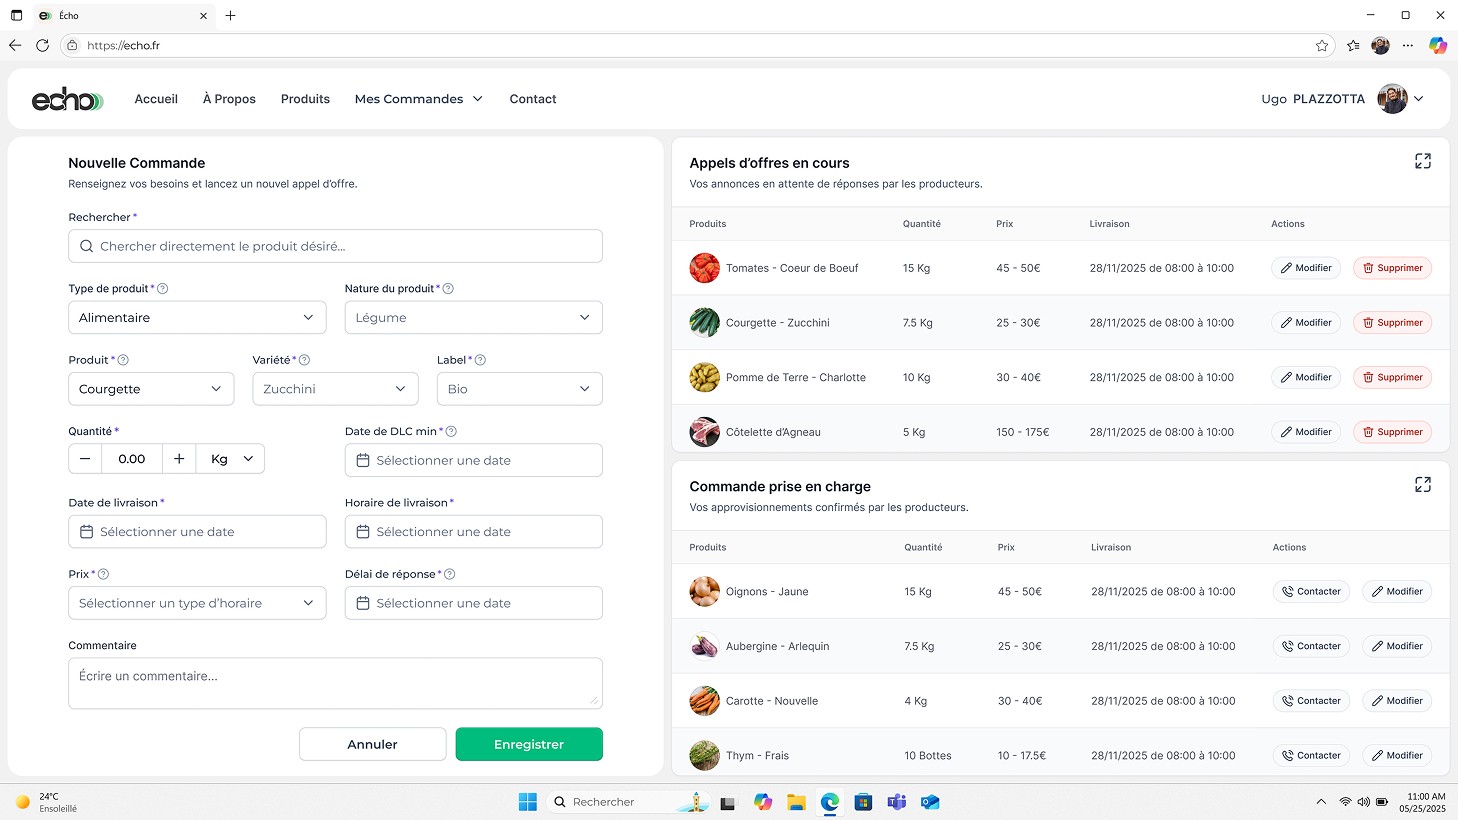Screen dimensions: 1458x820
Task: Open Microsoft Store from the taskbar
Action: [x=863, y=802]
